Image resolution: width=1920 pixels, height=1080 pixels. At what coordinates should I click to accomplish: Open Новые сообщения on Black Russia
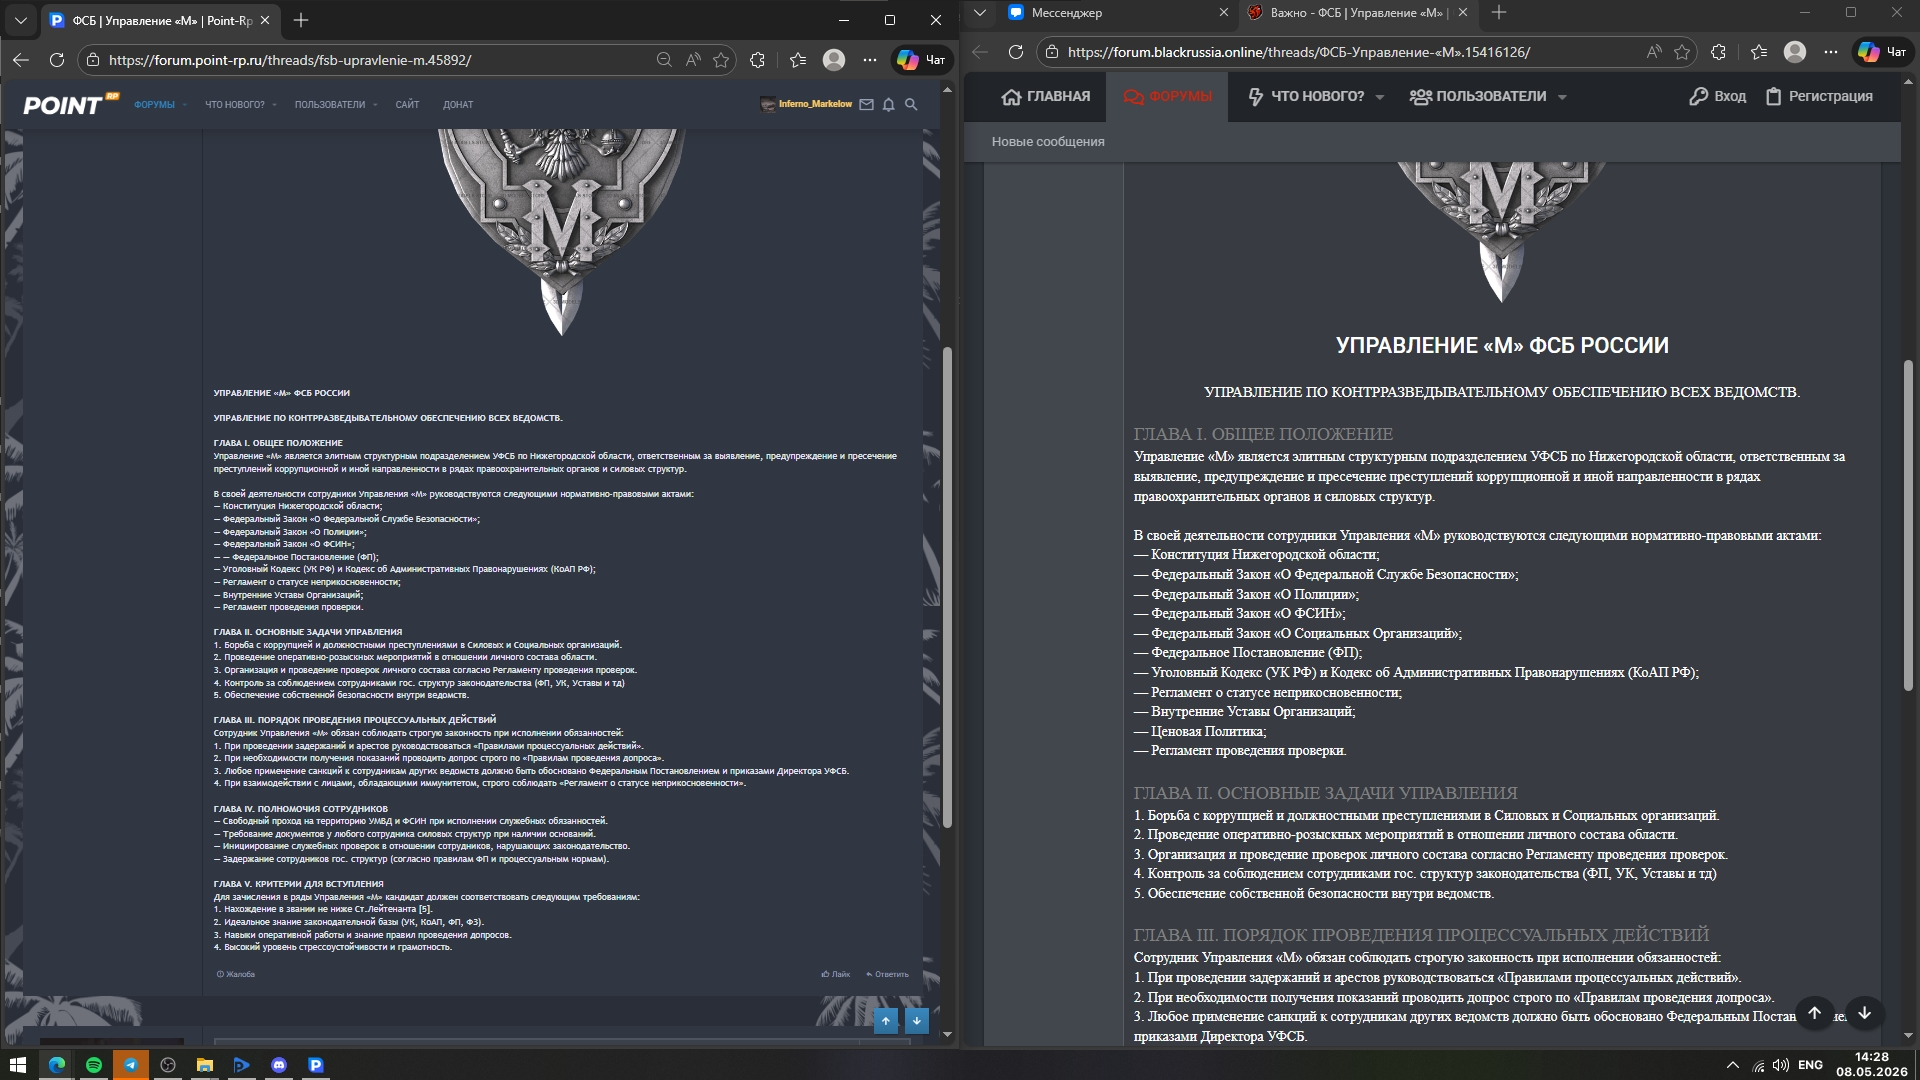click(x=1048, y=142)
